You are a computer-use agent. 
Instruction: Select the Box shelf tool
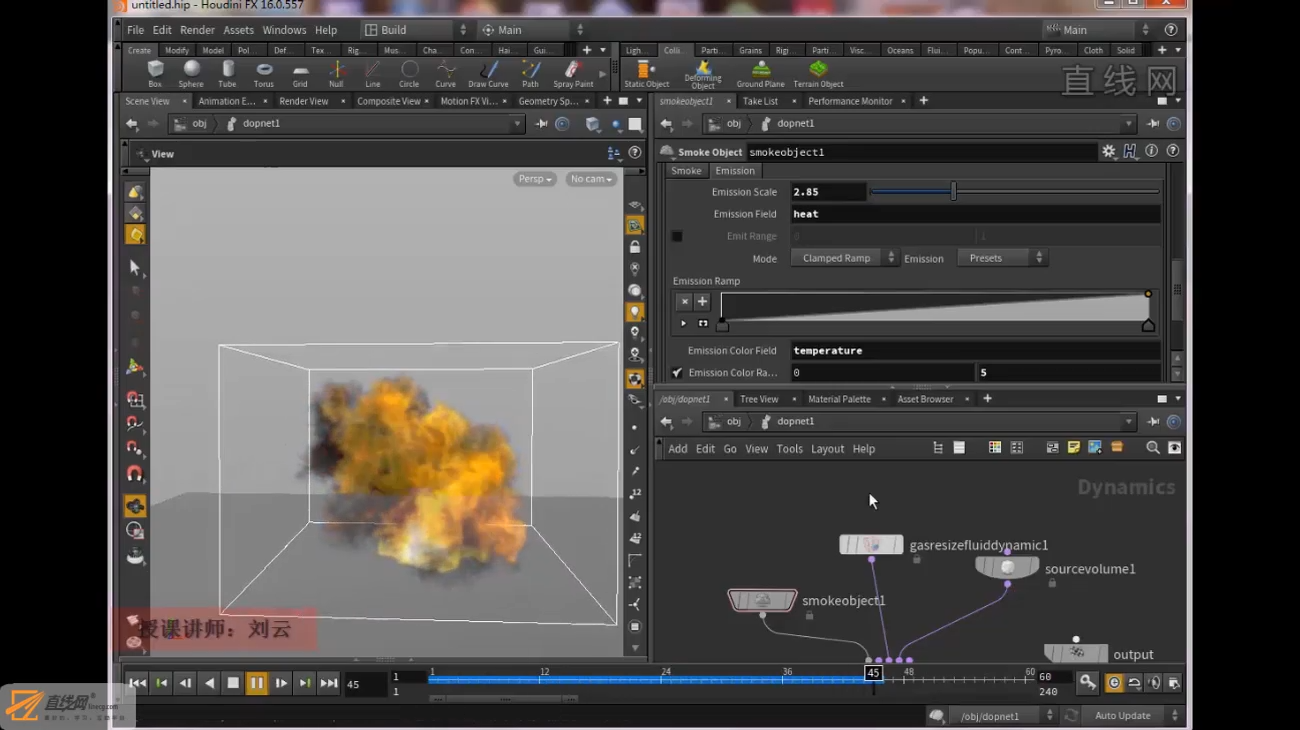click(155, 73)
